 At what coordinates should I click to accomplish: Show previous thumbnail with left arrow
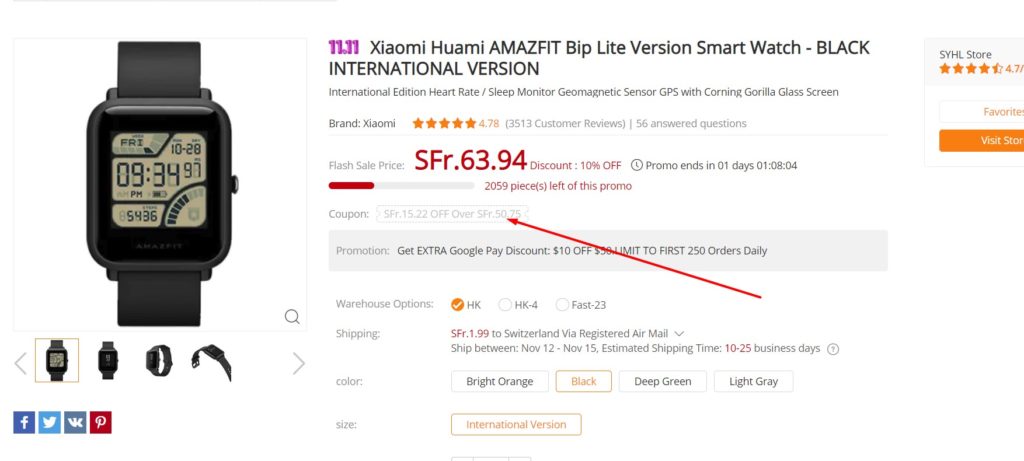[x=20, y=363]
